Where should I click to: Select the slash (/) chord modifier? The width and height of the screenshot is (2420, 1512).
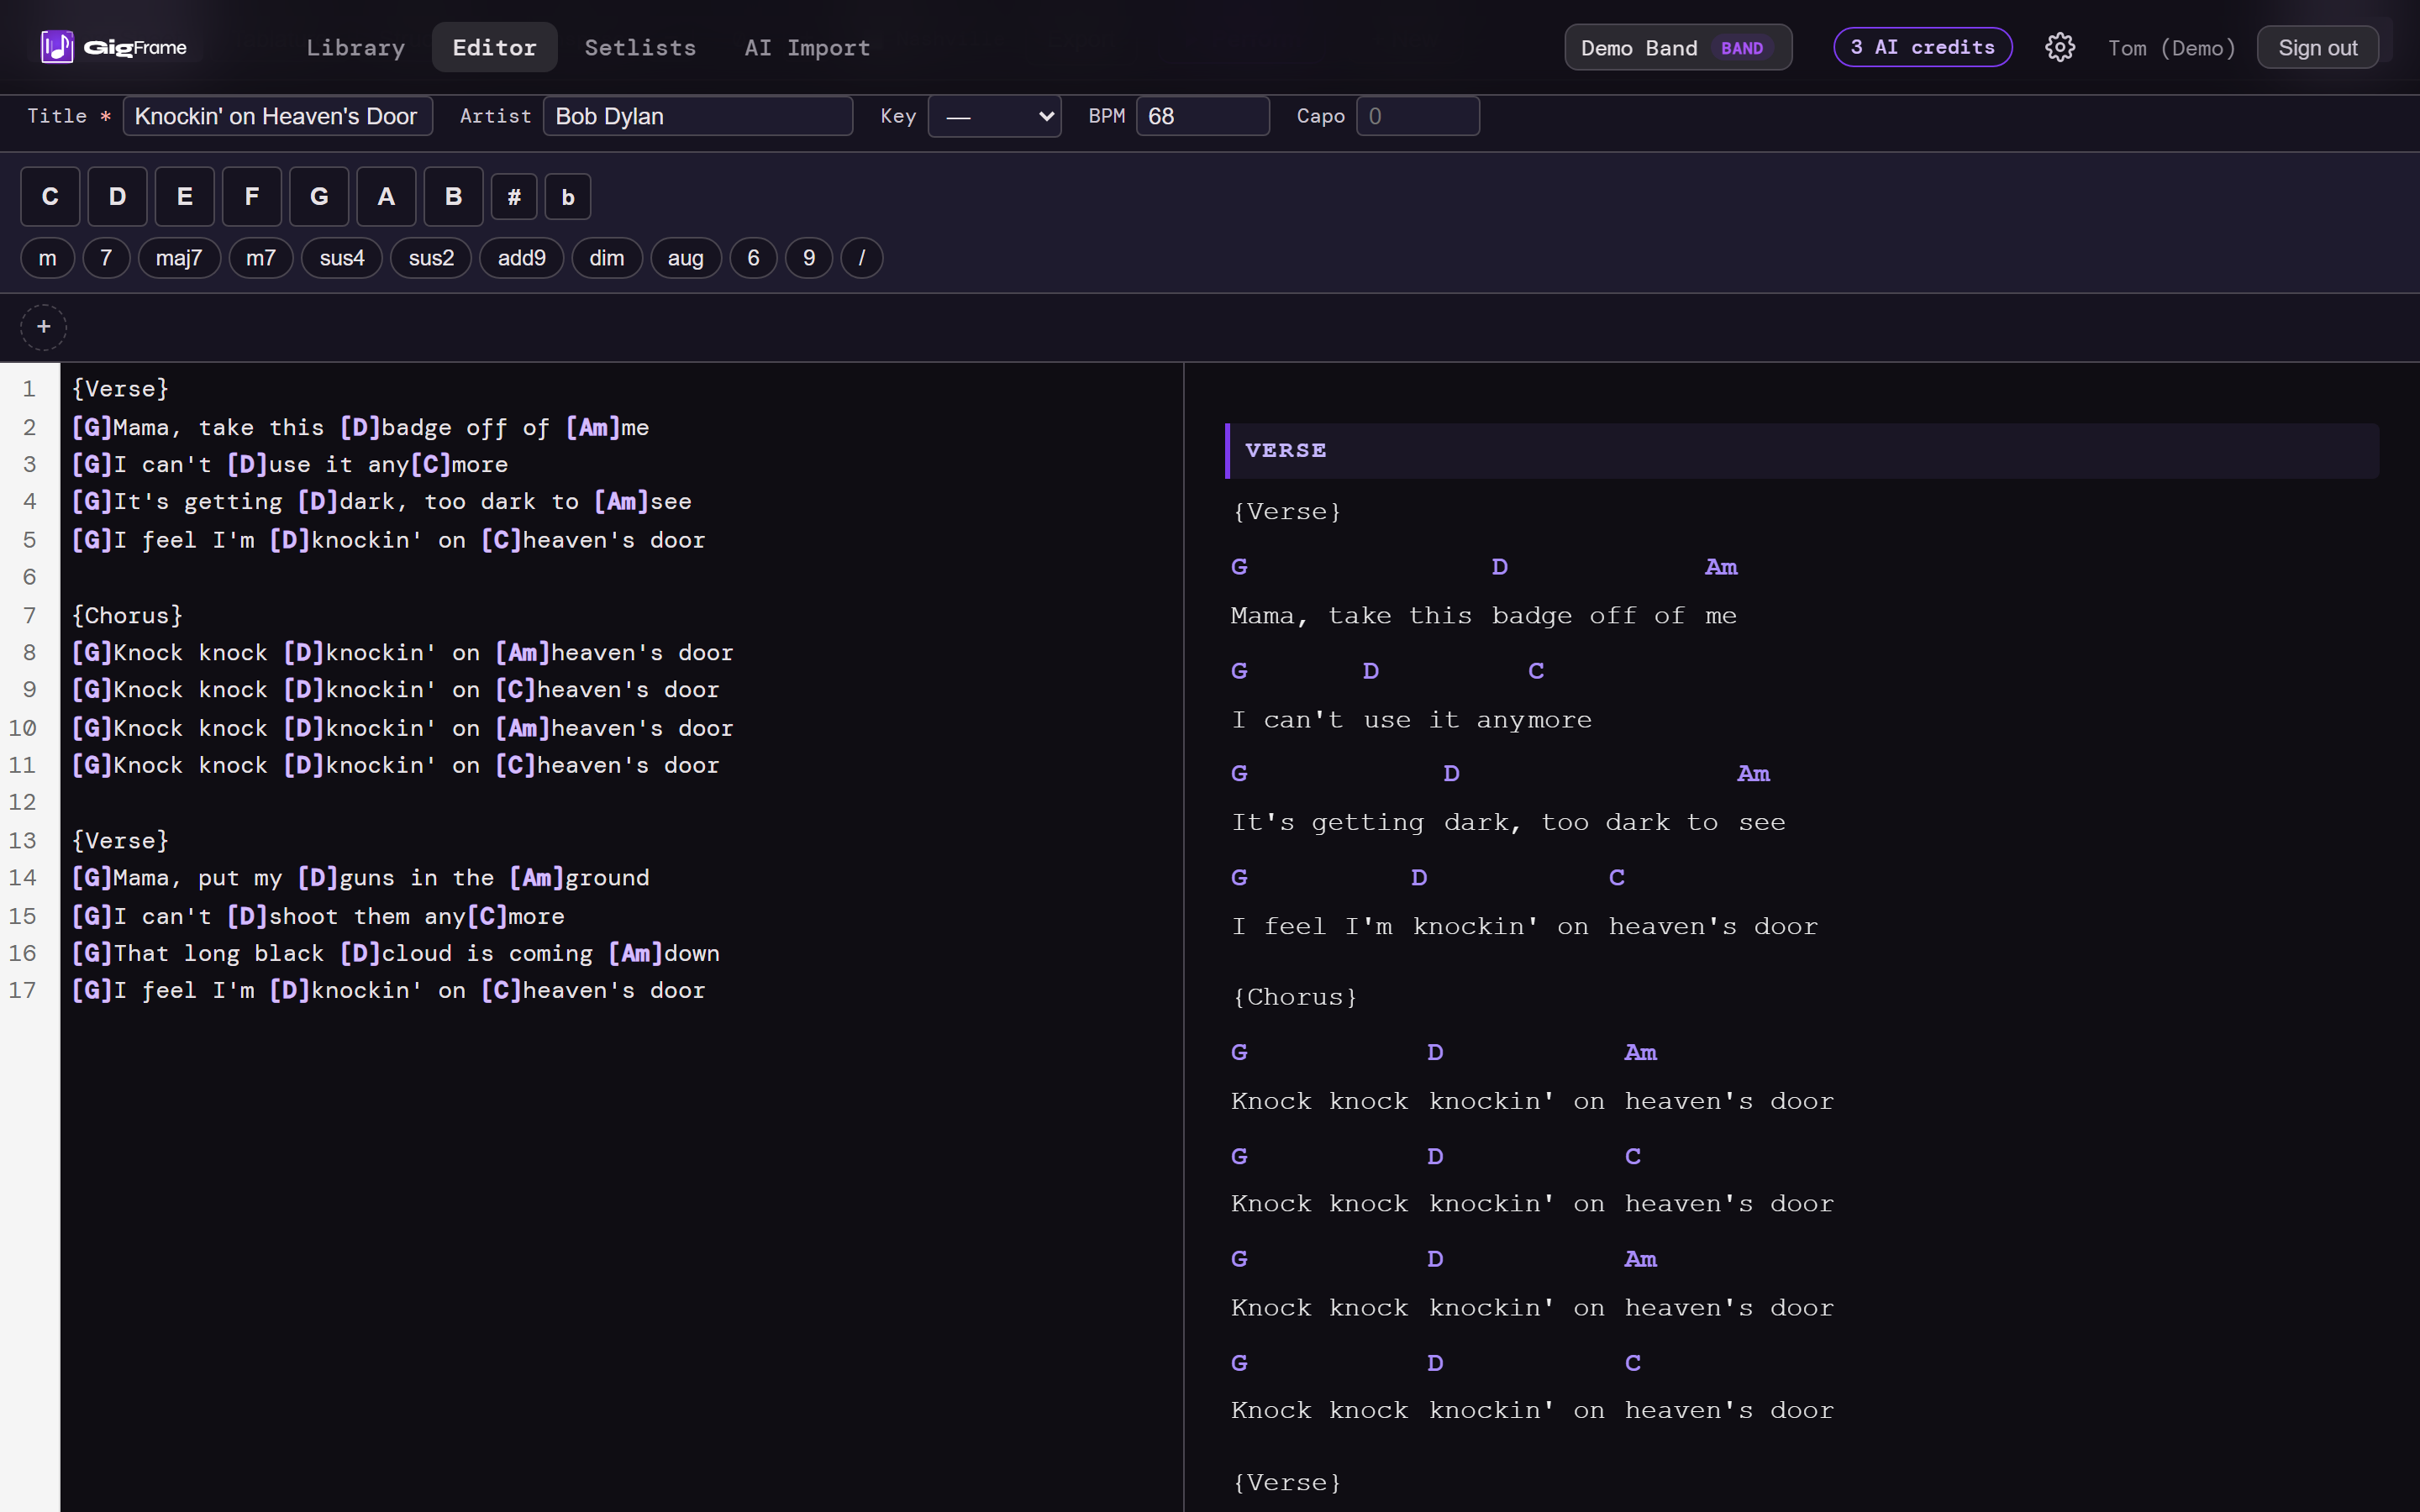[861, 258]
